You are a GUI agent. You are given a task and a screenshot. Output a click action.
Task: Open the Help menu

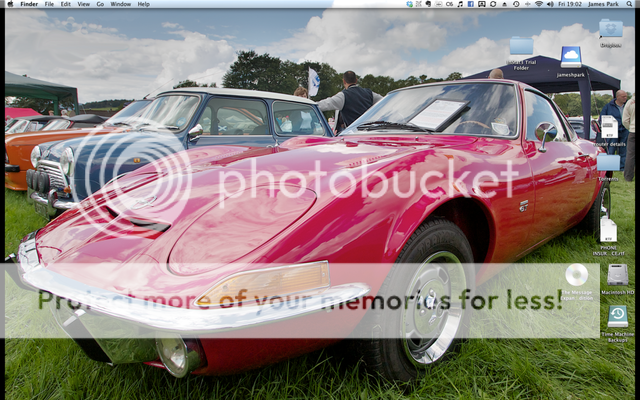144,4
